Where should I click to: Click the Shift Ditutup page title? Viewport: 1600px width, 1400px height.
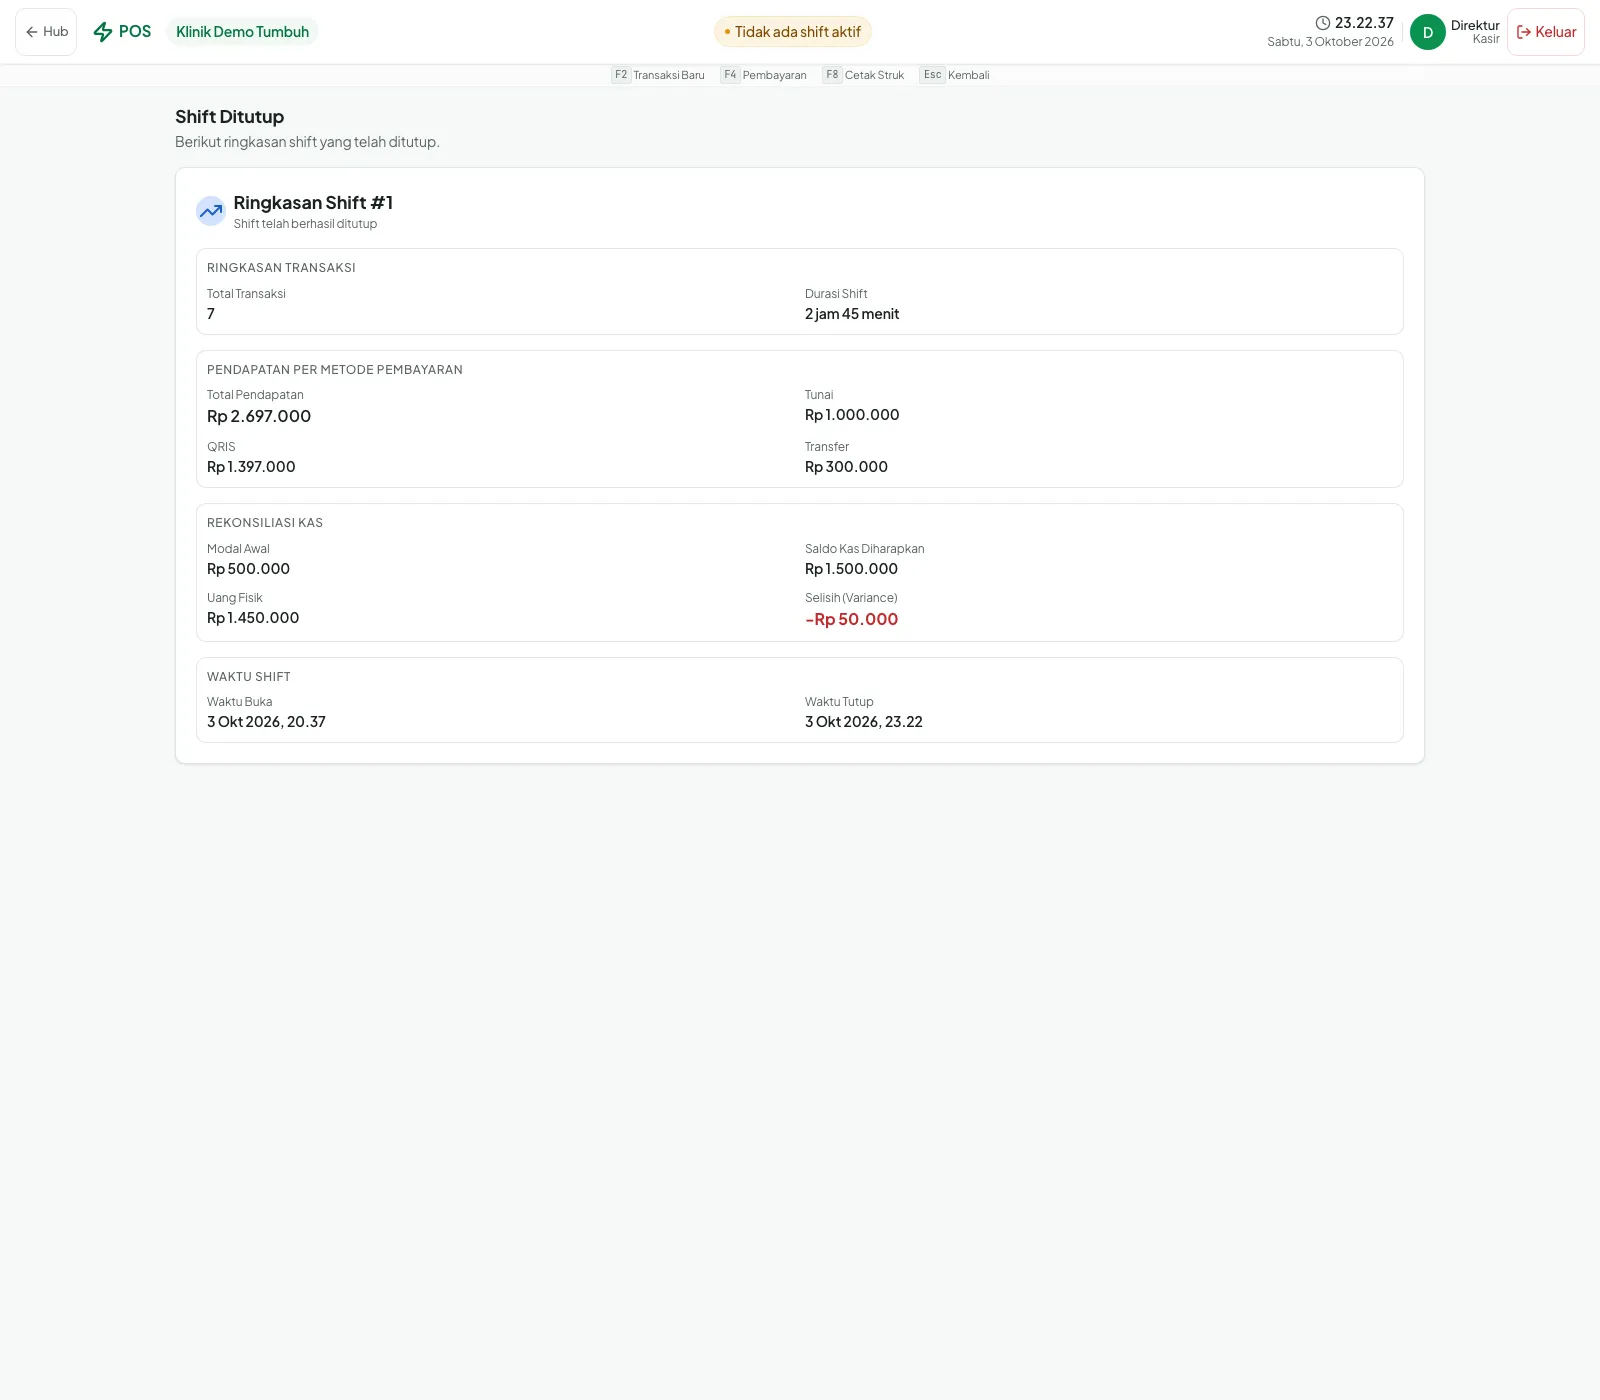pyautogui.click(x=229, y=117)
